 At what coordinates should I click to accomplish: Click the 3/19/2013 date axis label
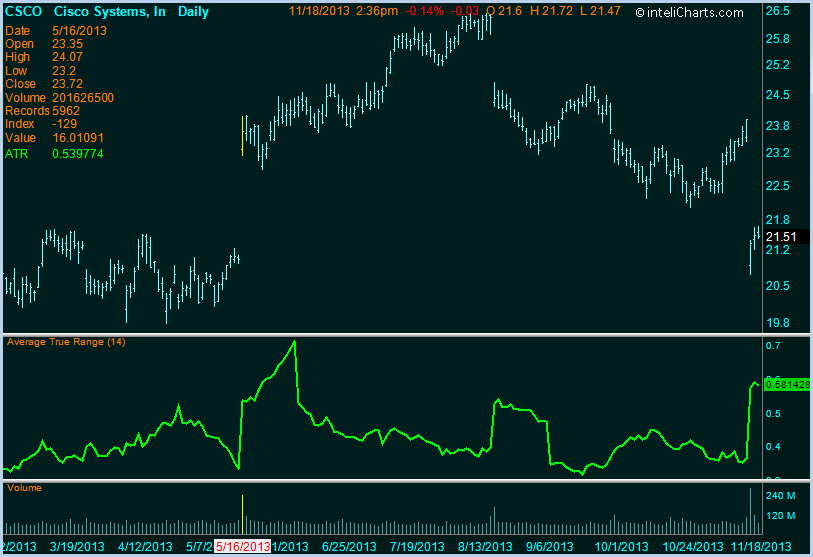pos(77,547)
